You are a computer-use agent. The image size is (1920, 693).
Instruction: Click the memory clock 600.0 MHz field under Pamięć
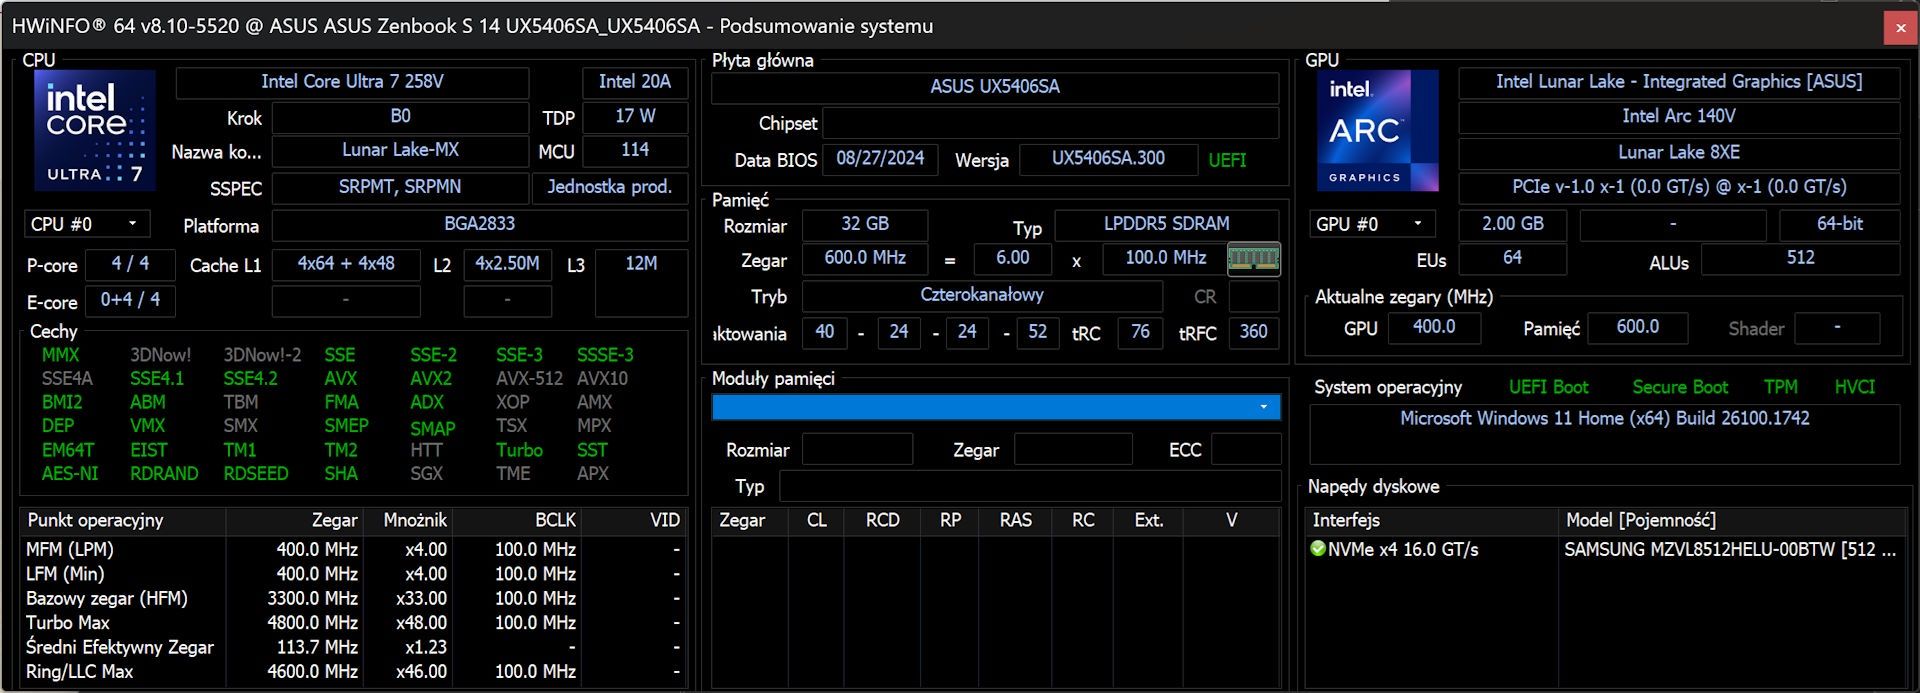coord(865,258)
